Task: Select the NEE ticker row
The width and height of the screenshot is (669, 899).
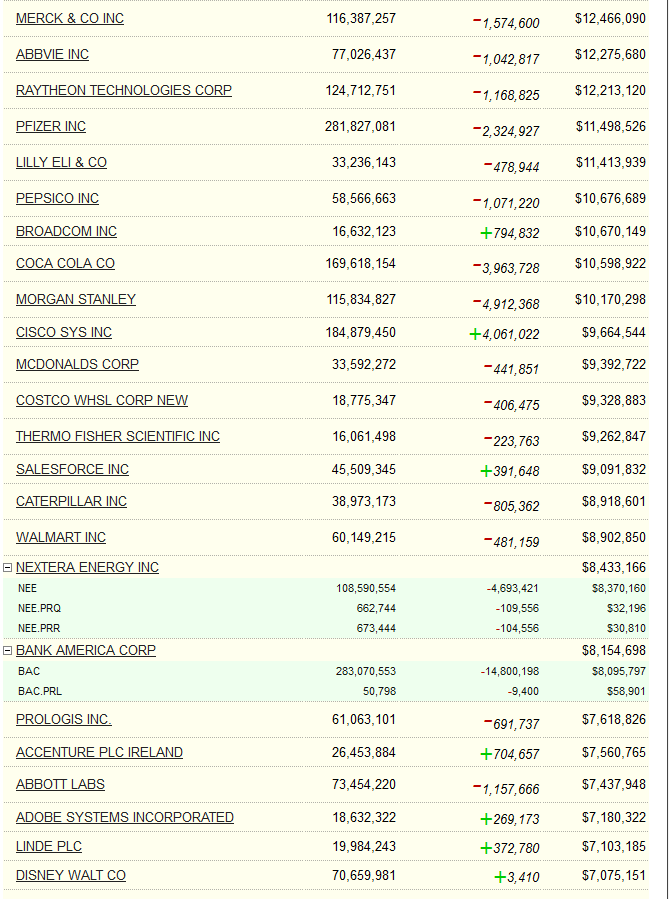Action: (x=326, y=588)
